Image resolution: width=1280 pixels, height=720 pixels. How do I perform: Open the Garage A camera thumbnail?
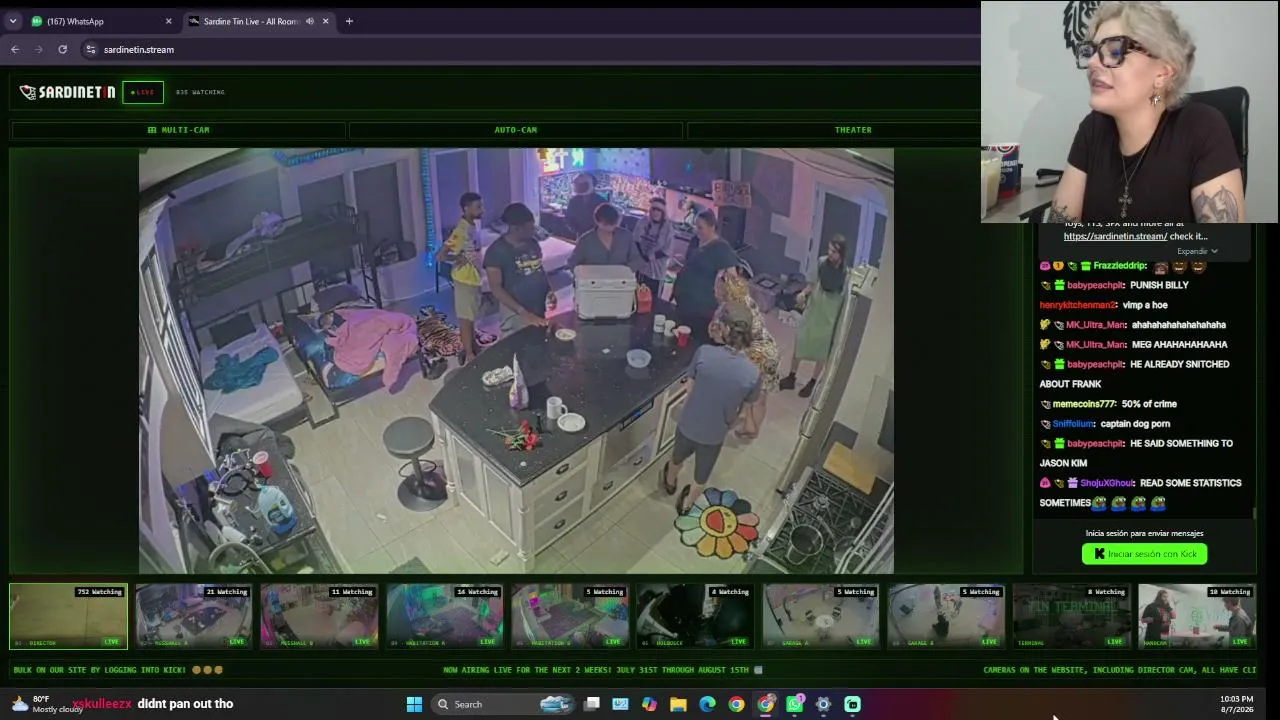[x=821, y=616]
